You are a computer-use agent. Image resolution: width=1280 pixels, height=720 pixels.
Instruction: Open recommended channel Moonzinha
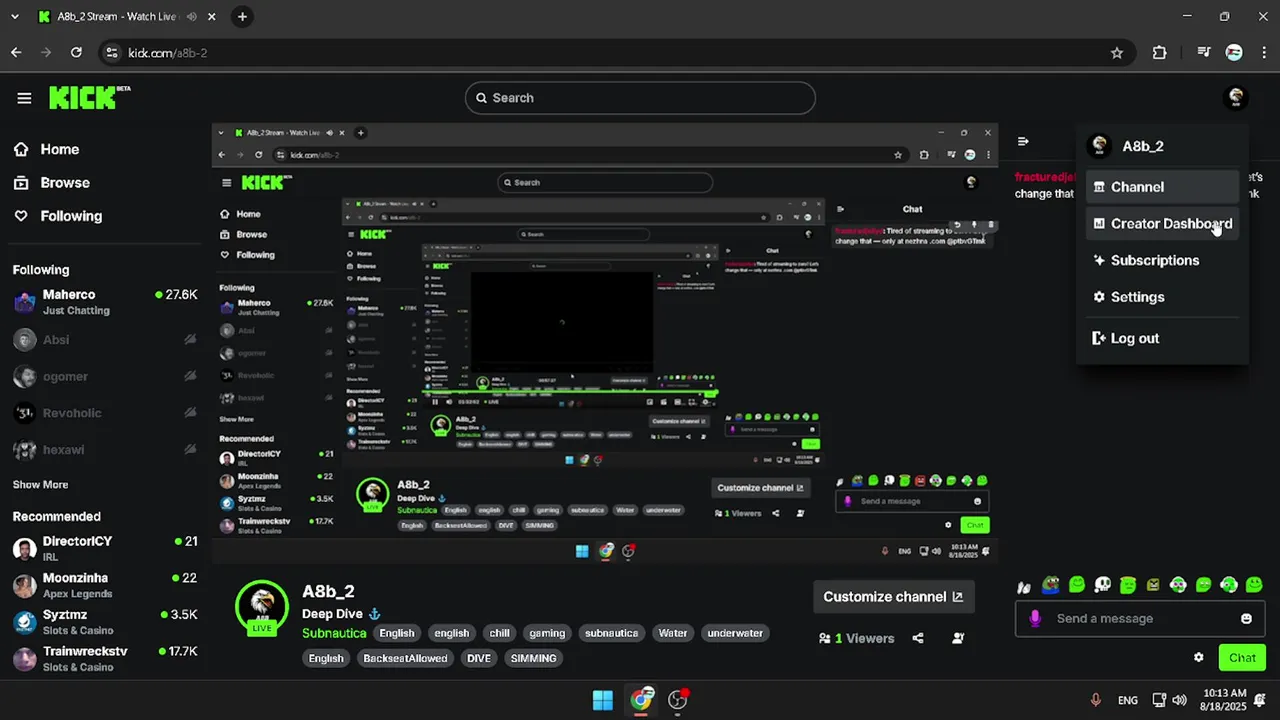click(x=105, y=585)
